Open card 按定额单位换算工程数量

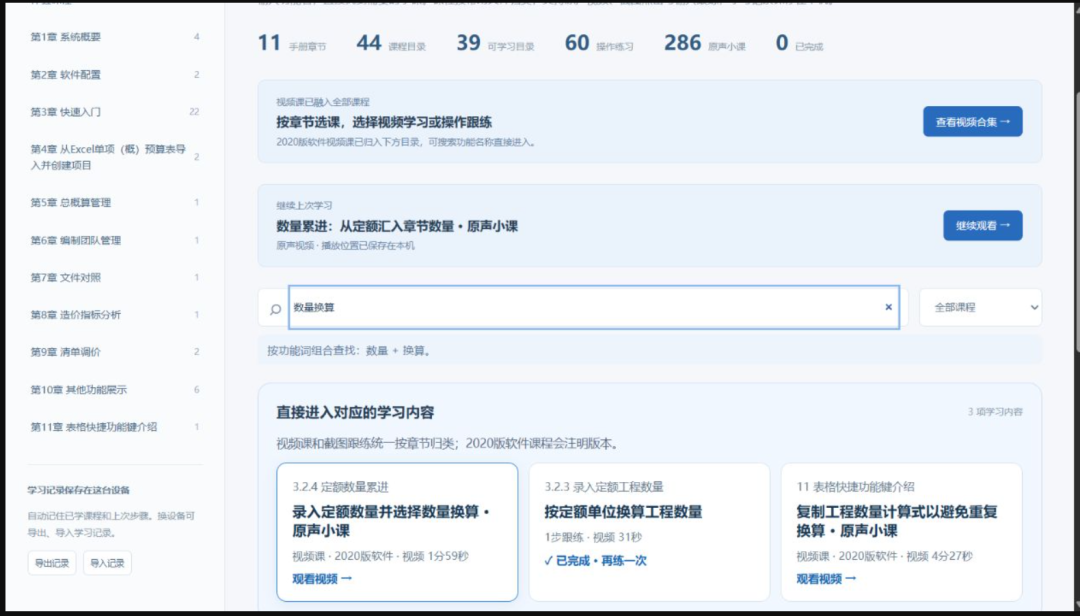coord(649,532)
